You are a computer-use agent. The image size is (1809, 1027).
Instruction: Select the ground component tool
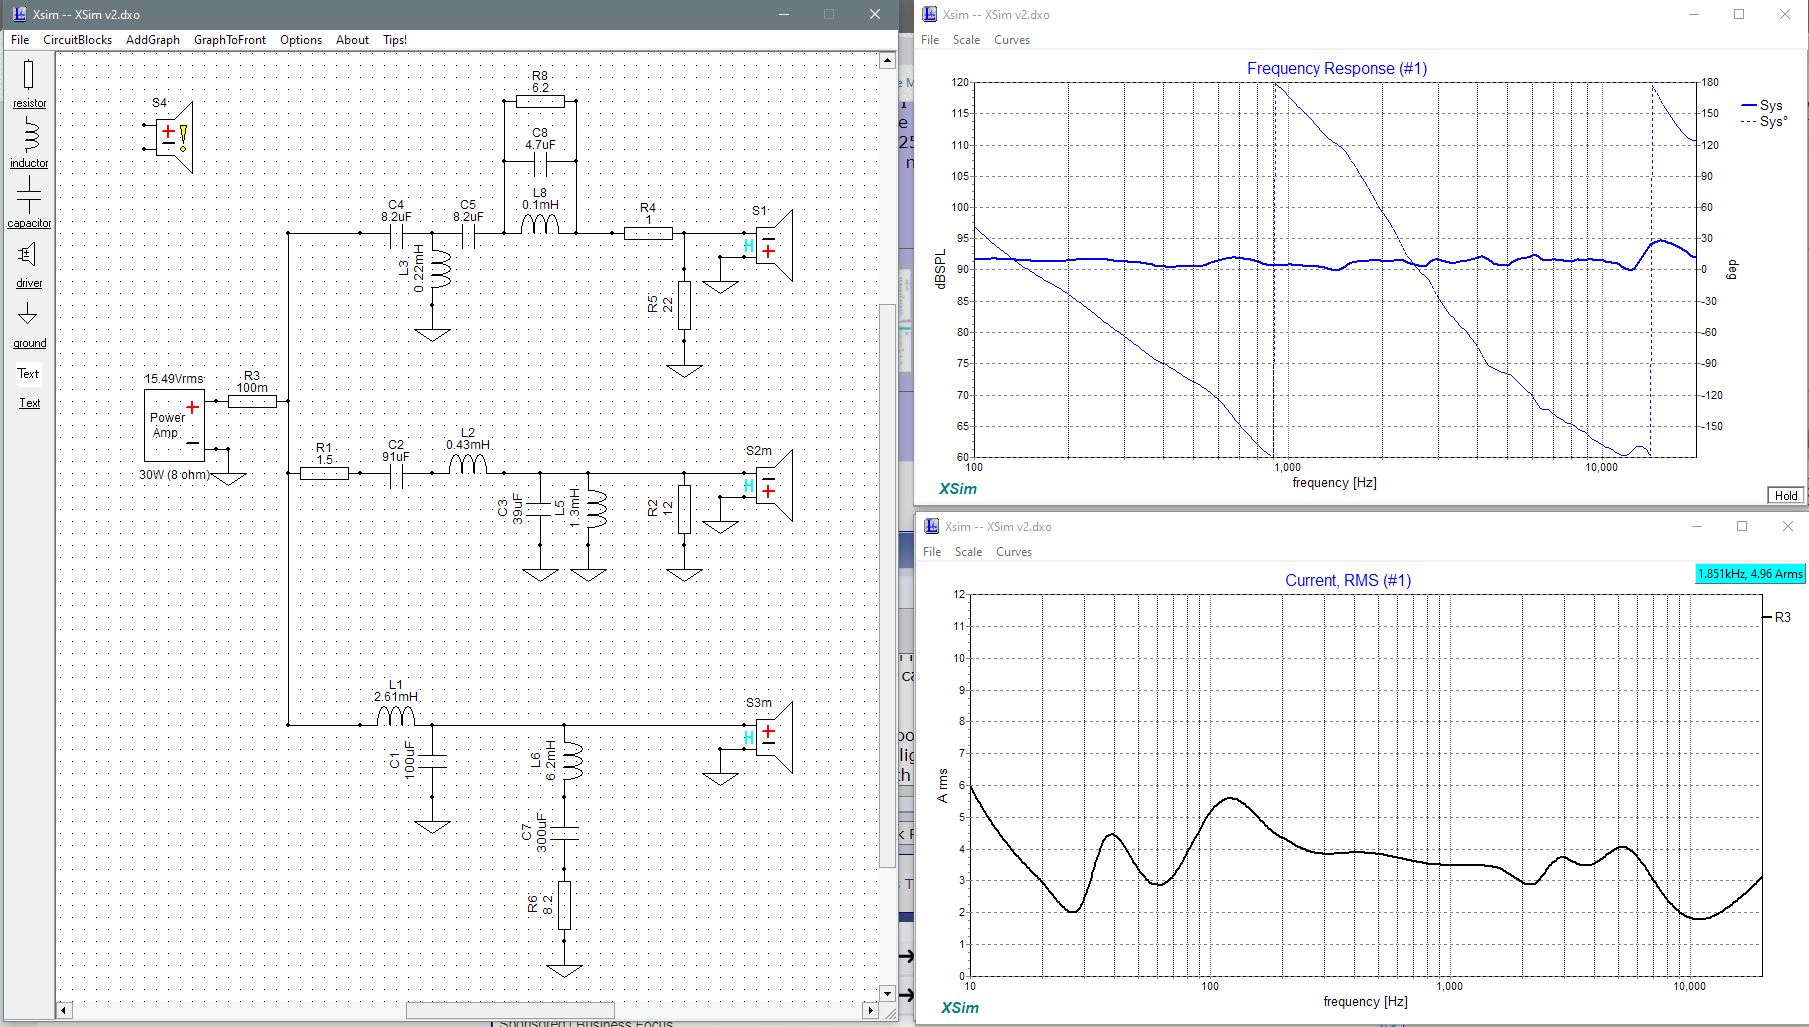point(29,323)
